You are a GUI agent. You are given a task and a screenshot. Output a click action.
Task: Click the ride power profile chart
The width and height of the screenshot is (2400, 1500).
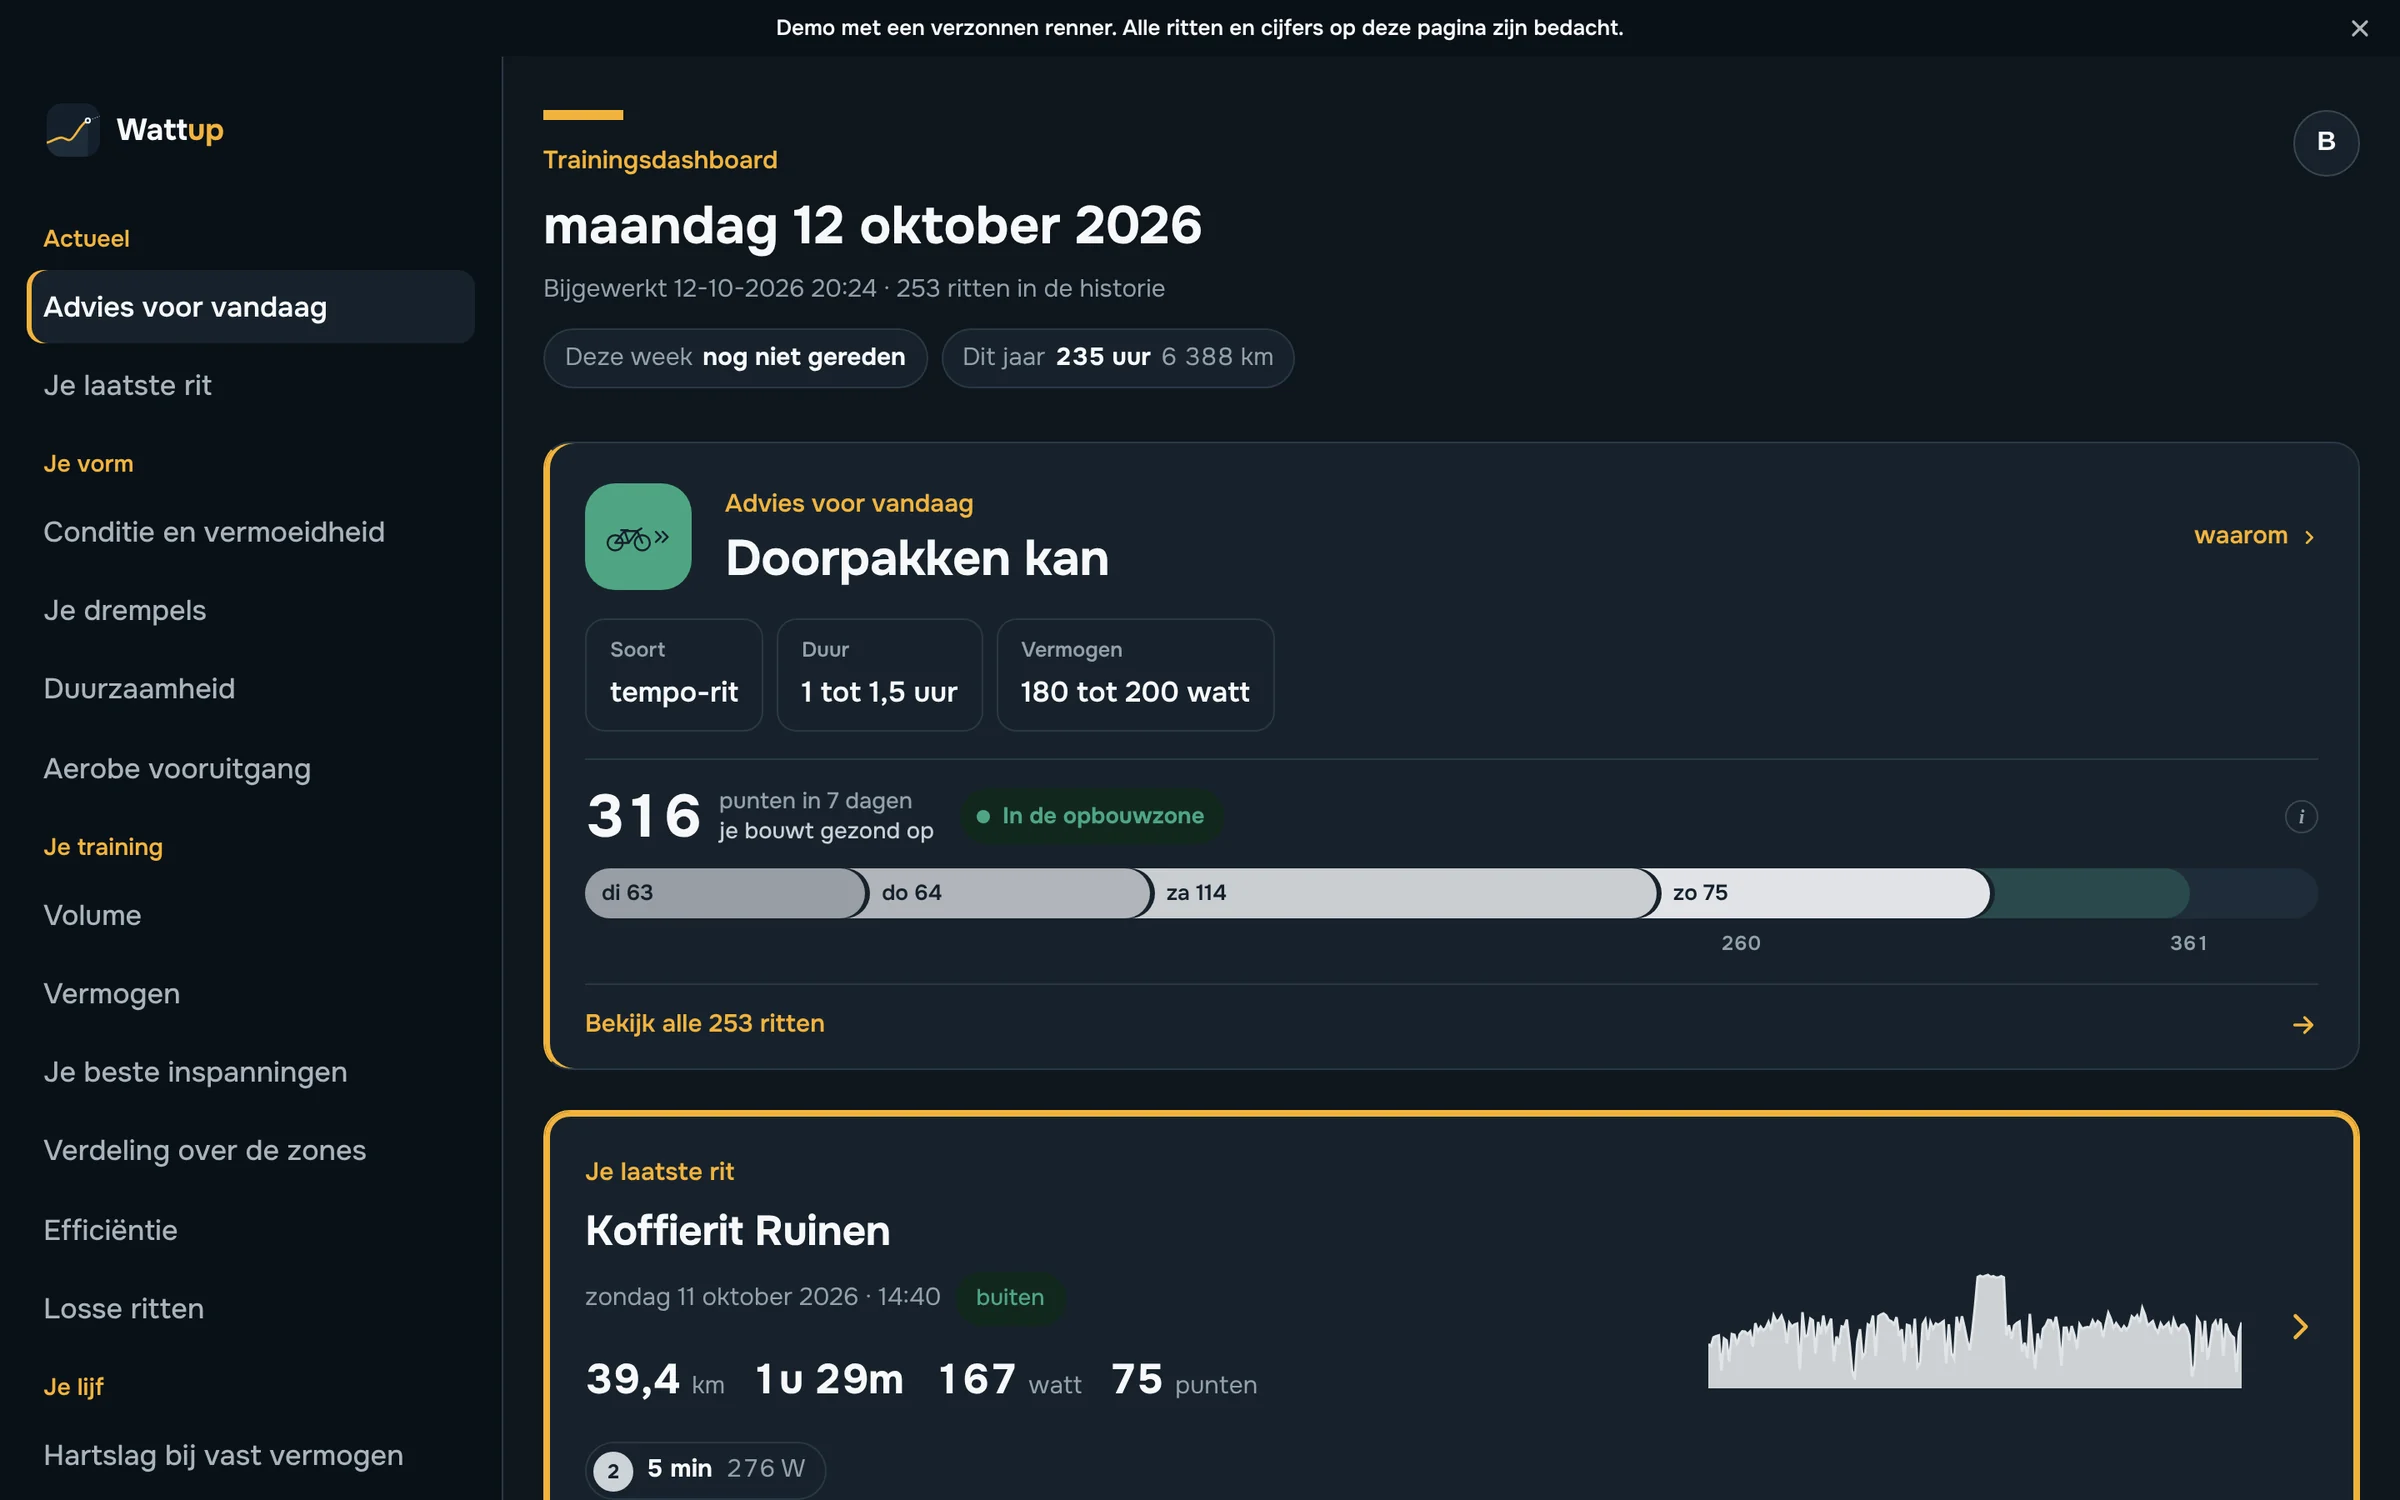[x=1974, y=1330]
